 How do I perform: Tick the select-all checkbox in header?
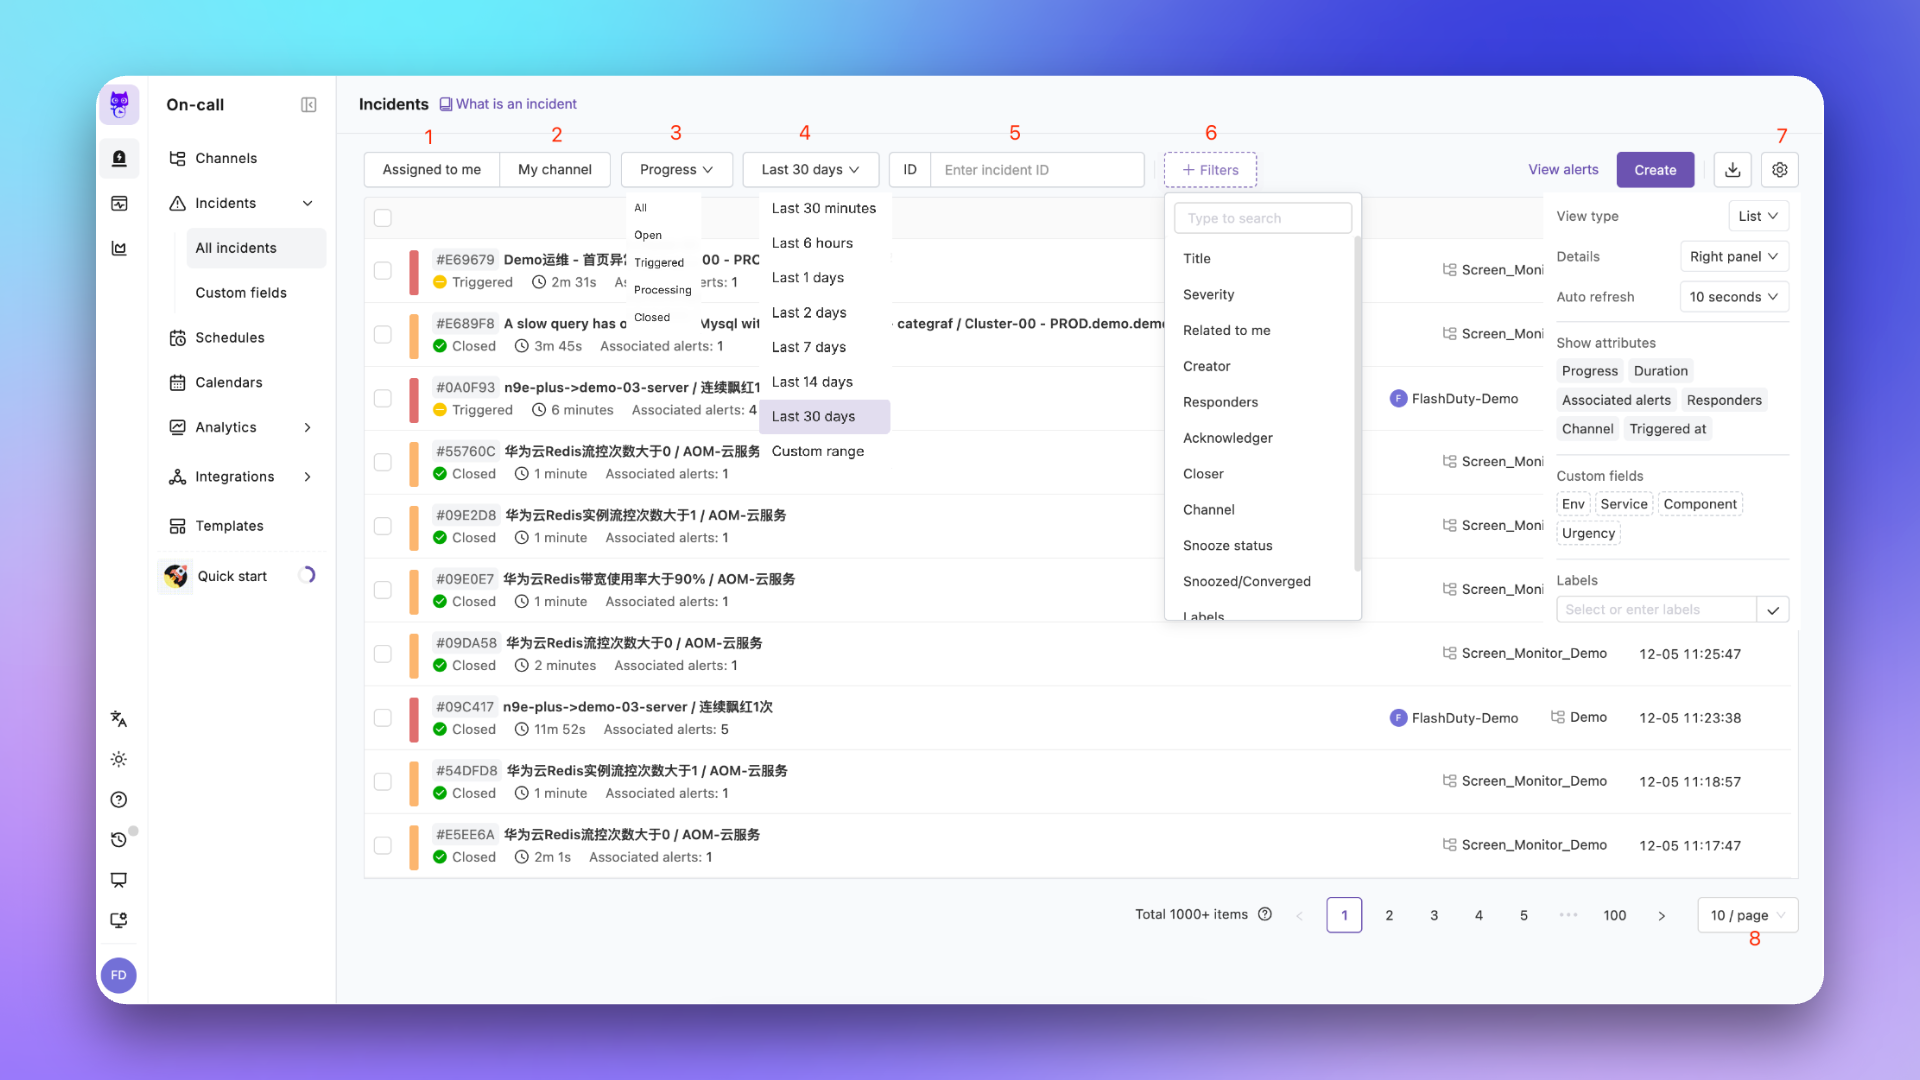click(x=382, y=218)
